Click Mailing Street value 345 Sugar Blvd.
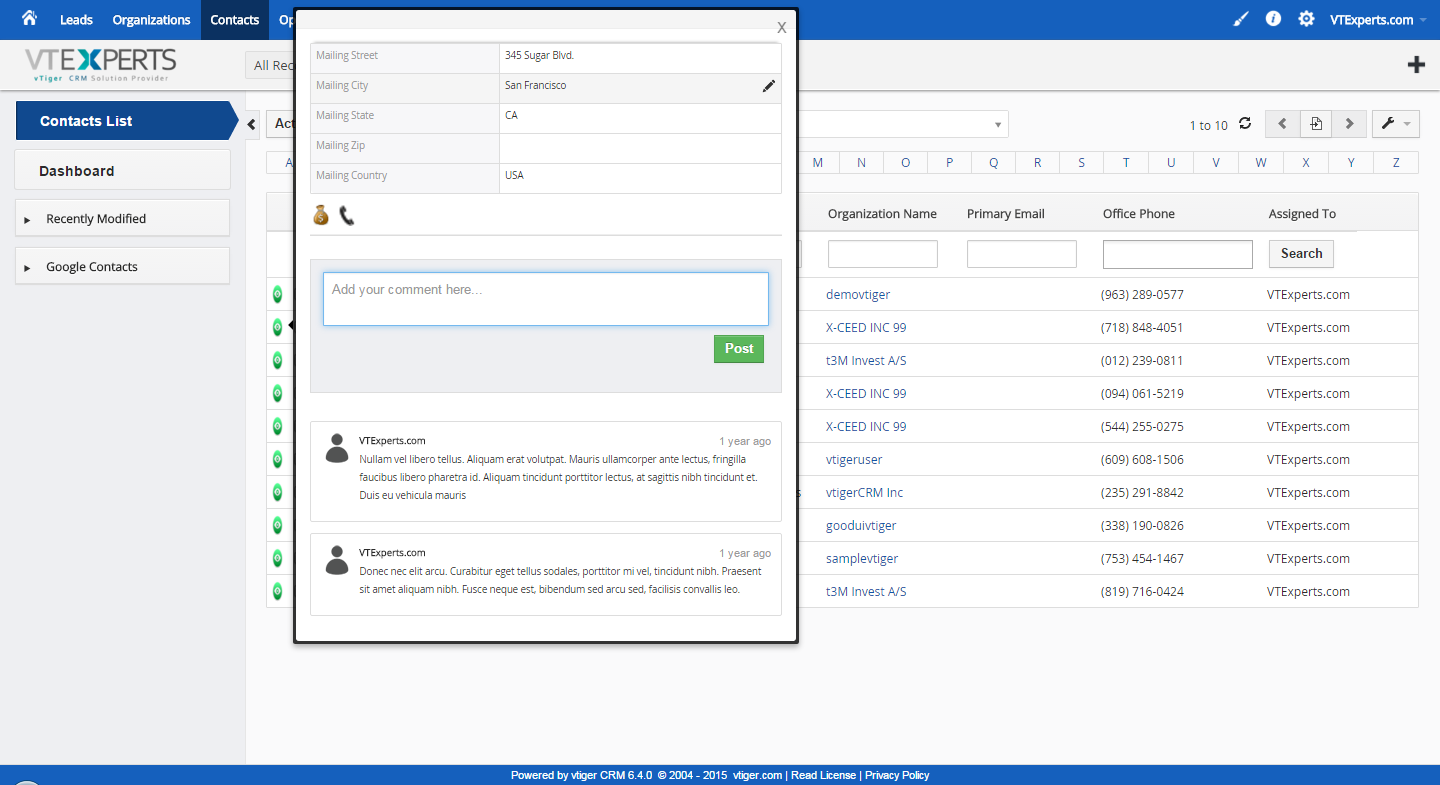This screenshot has width=1440, height=785. tap(539, 55)
